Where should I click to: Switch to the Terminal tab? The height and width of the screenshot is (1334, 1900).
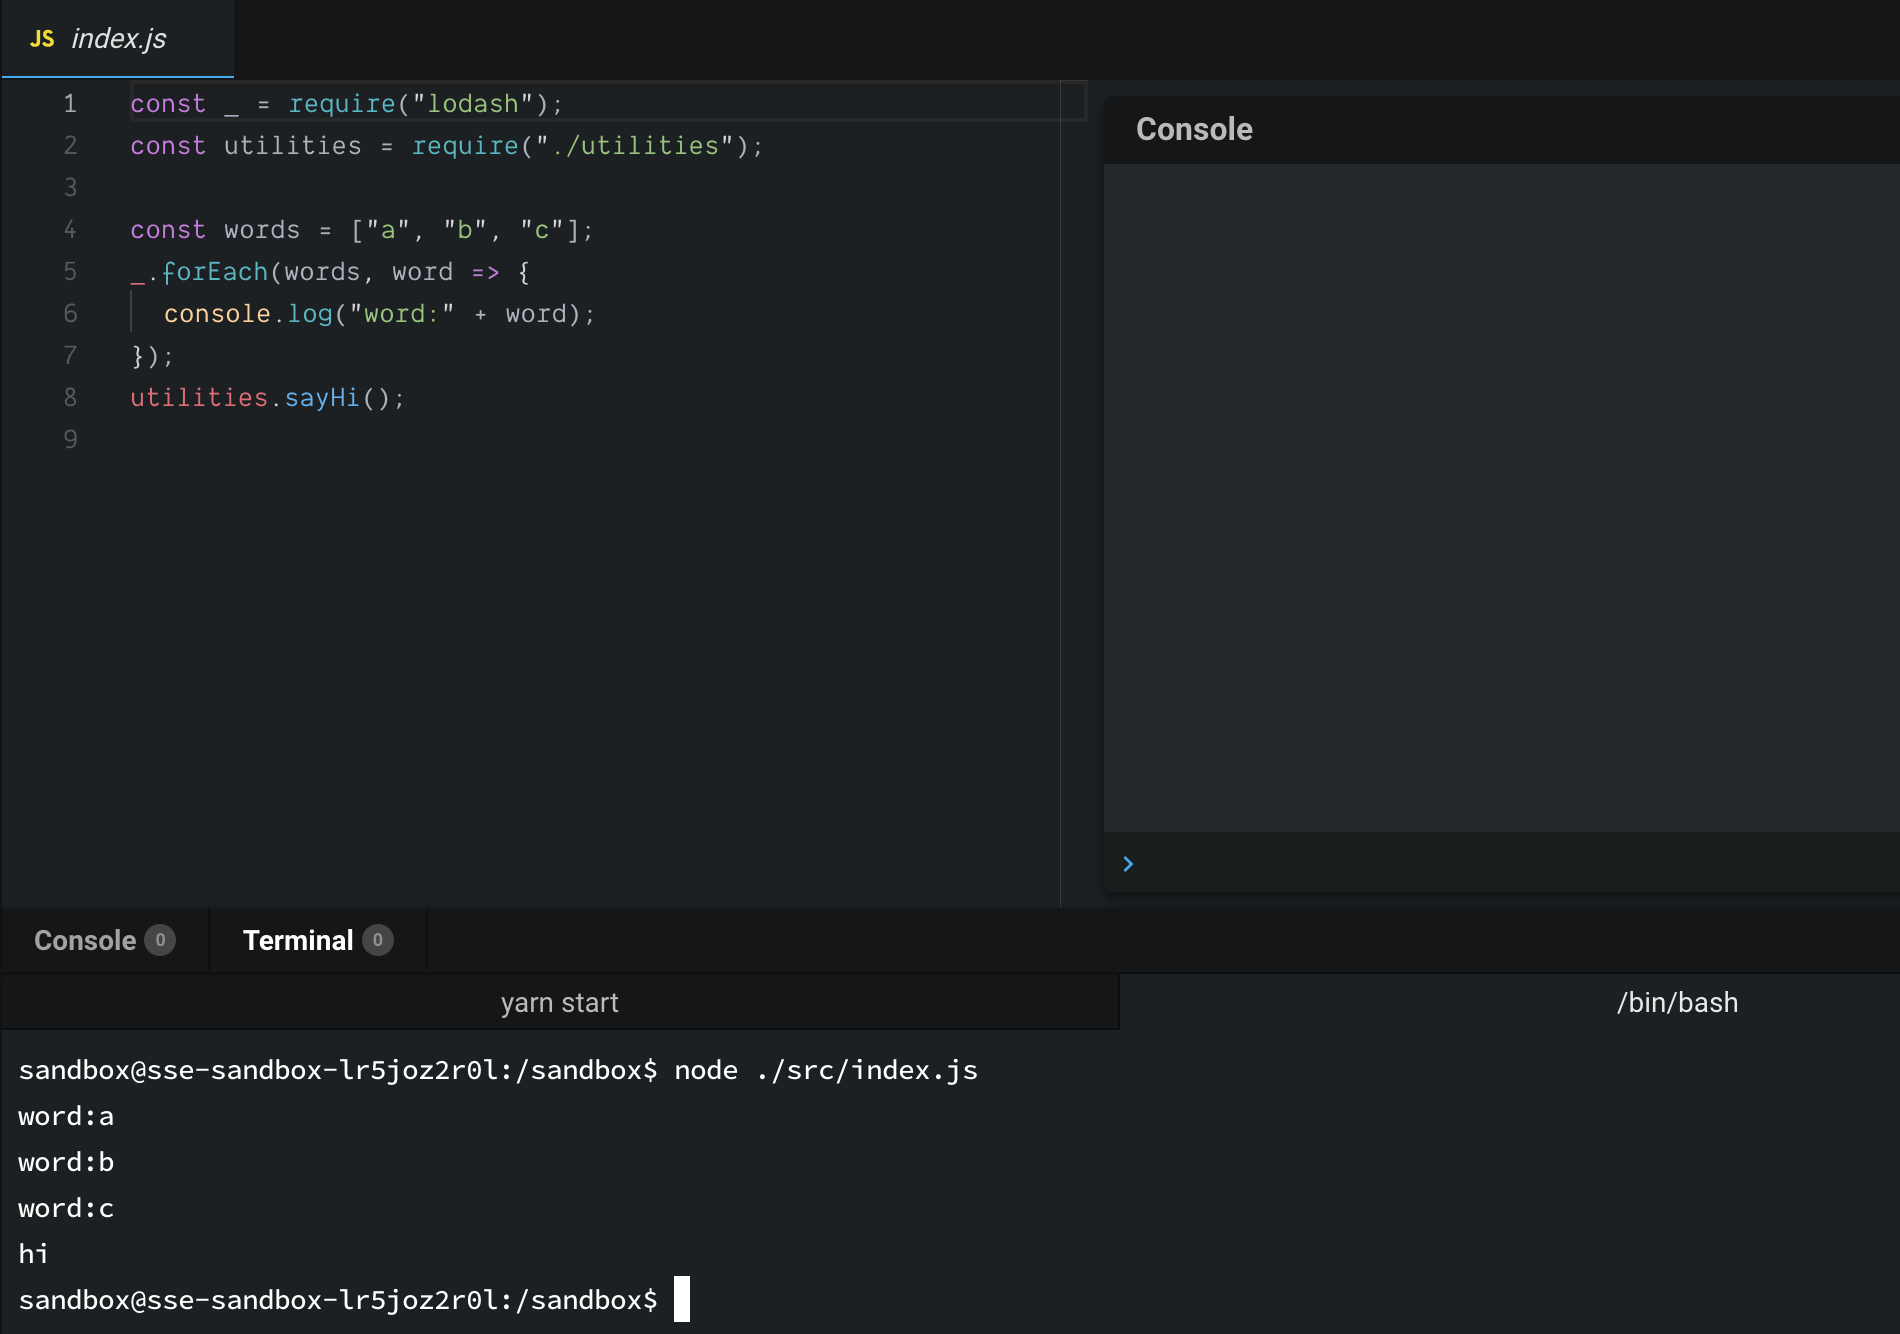click(x=297, y=939)
